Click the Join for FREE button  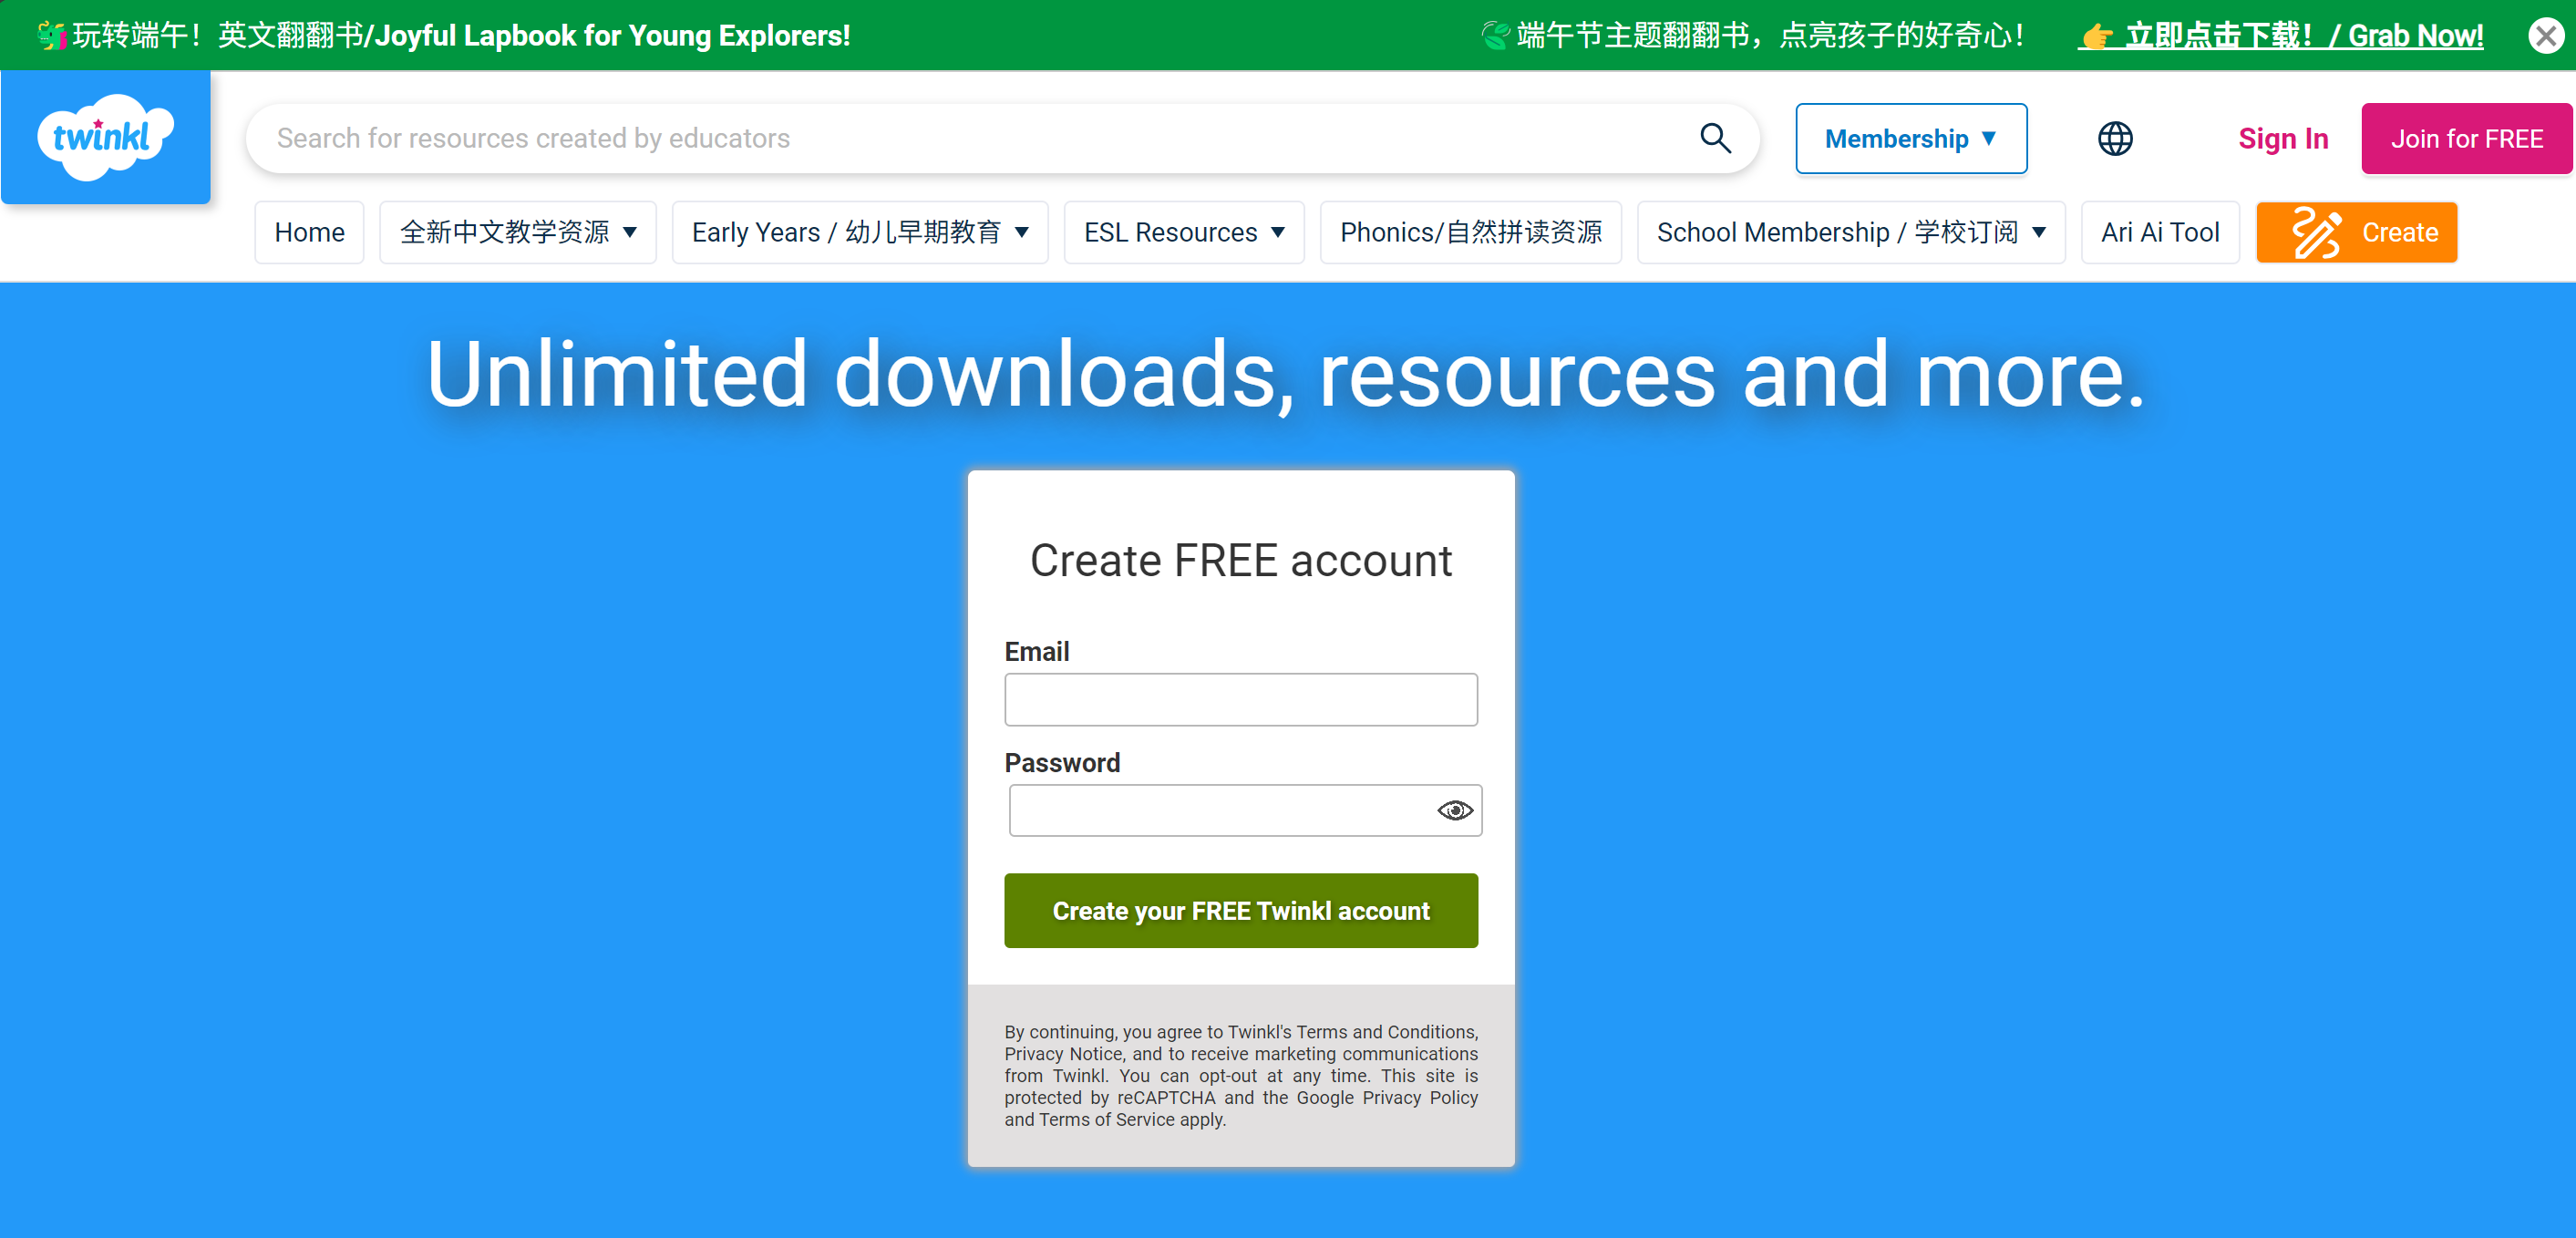(x=2465, y=138)
